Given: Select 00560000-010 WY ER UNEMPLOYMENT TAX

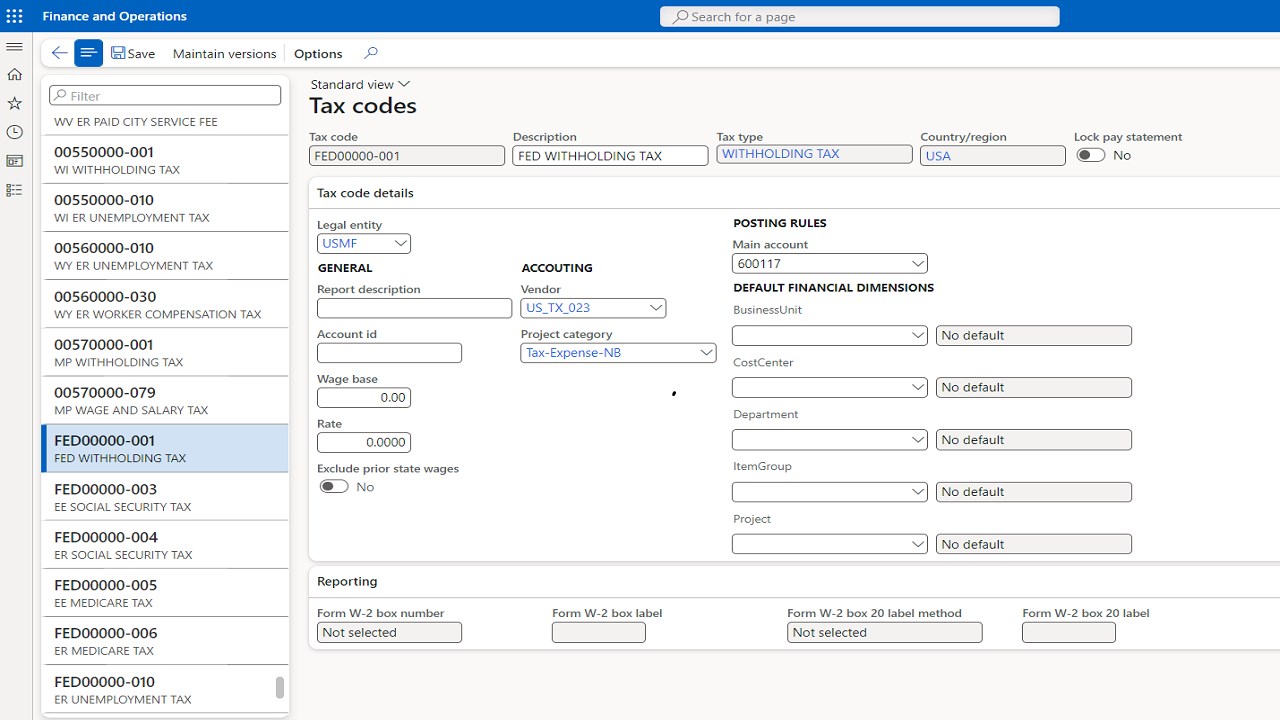Looking at the screenshot, I should click(x=165, y=256).
